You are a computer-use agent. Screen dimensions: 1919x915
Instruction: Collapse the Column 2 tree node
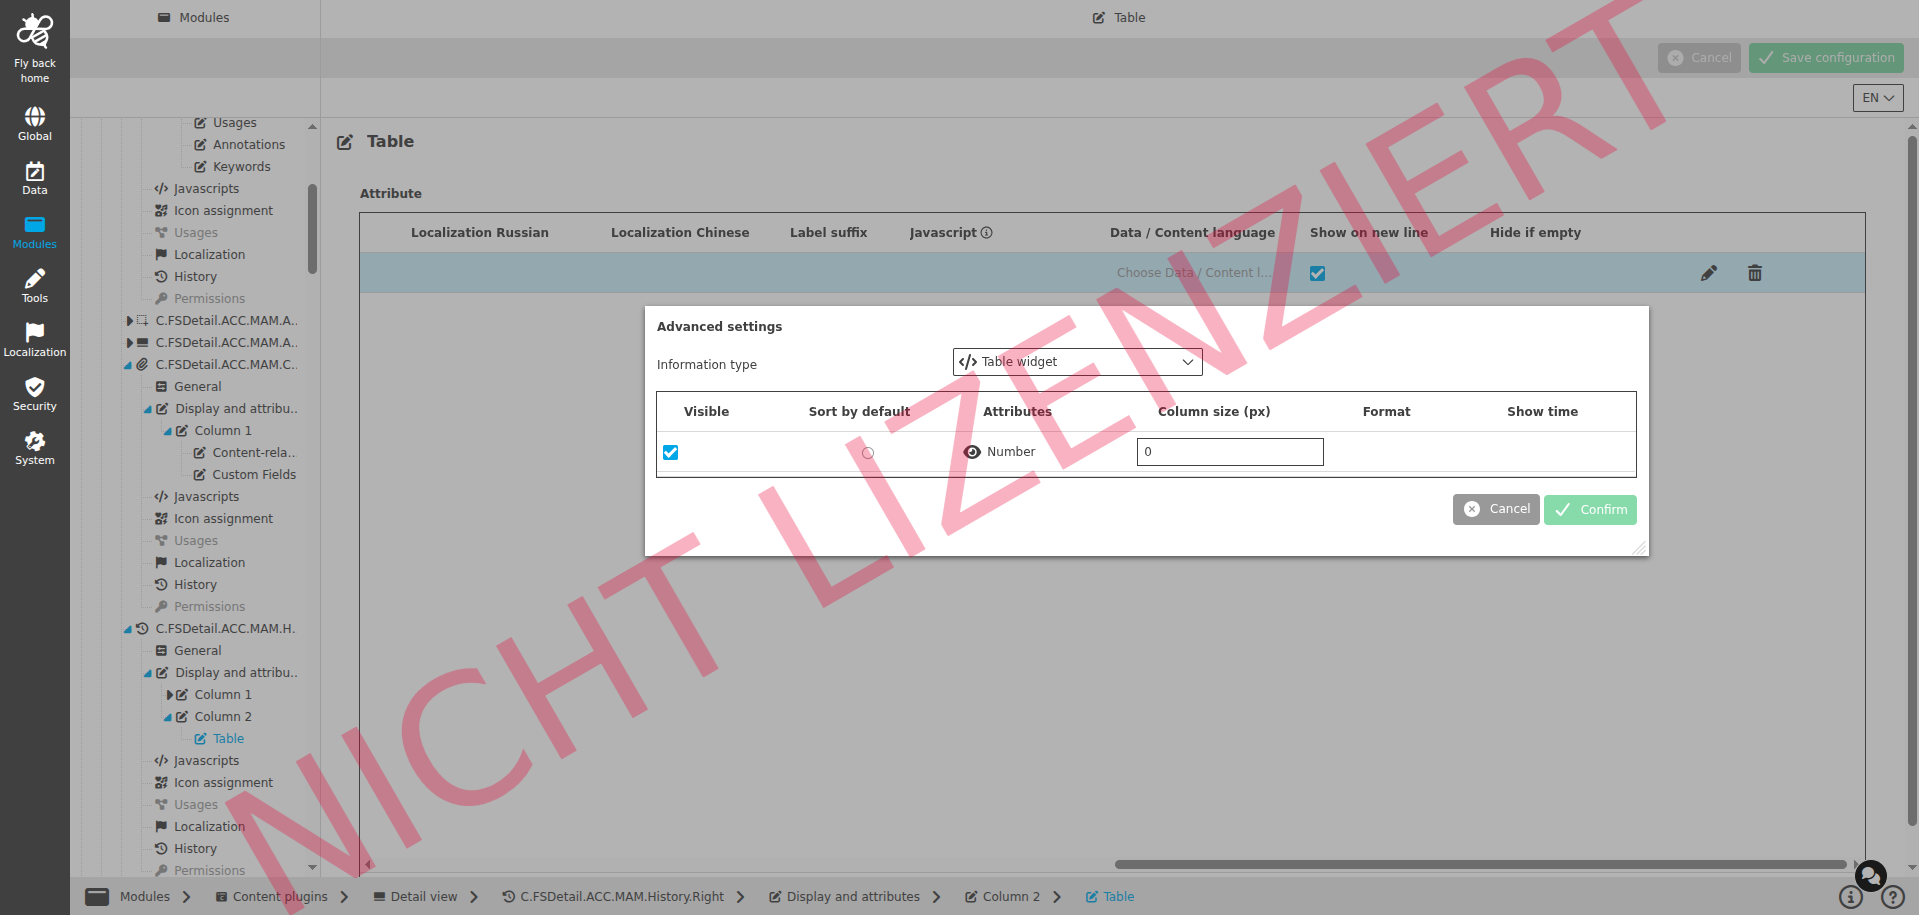point(168,718)
